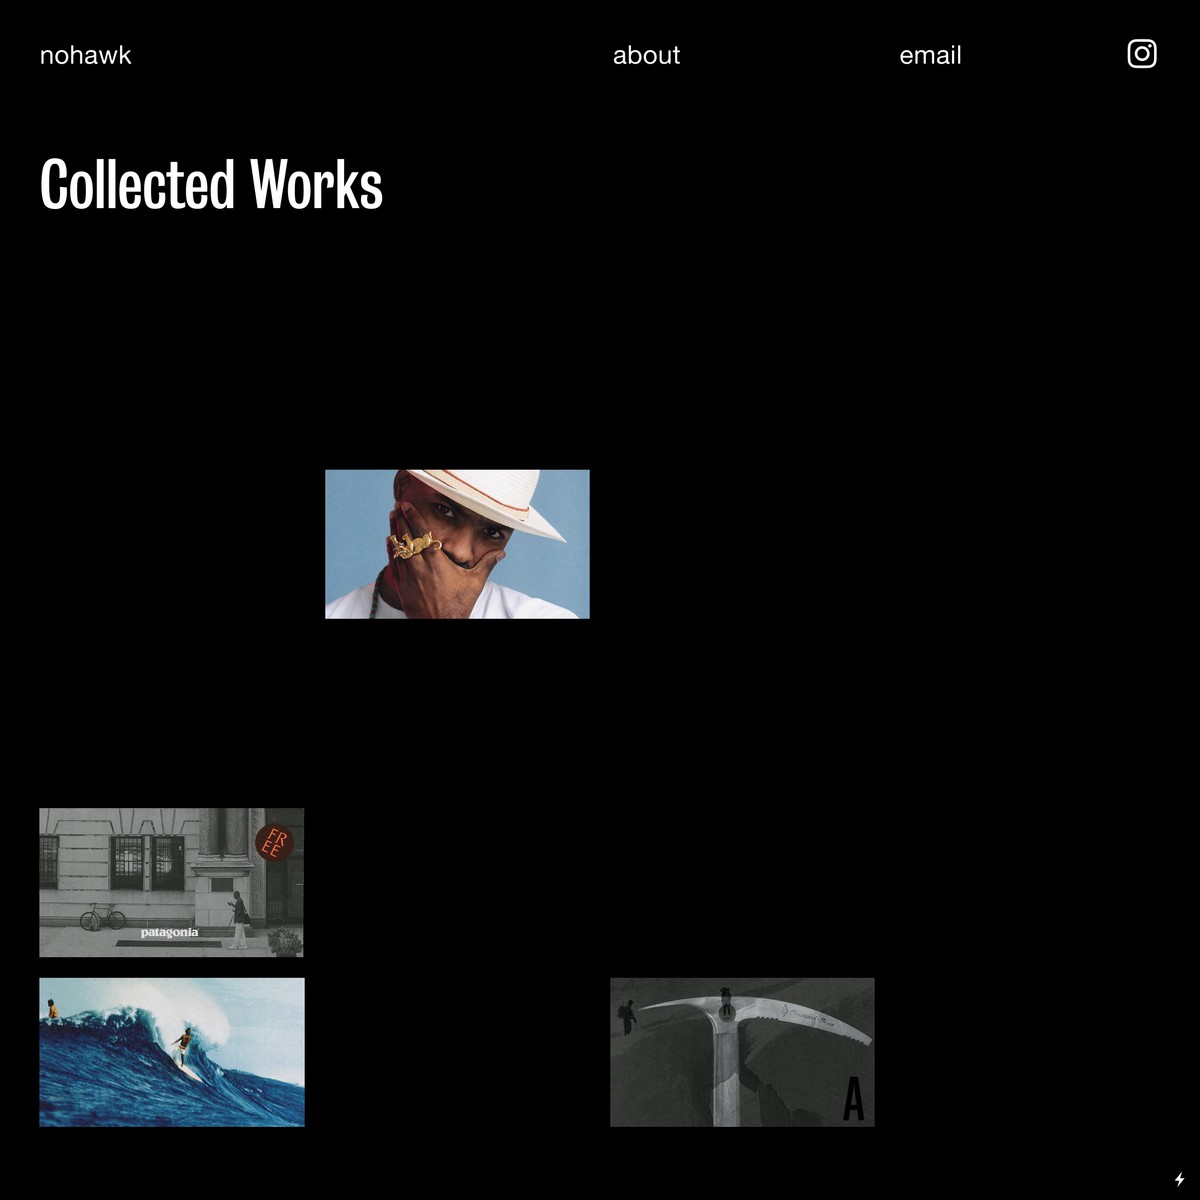This screenshot has width=1200, height=1200.
Task: Select the "email" item in the navigation bar
Action: [929, 55]
